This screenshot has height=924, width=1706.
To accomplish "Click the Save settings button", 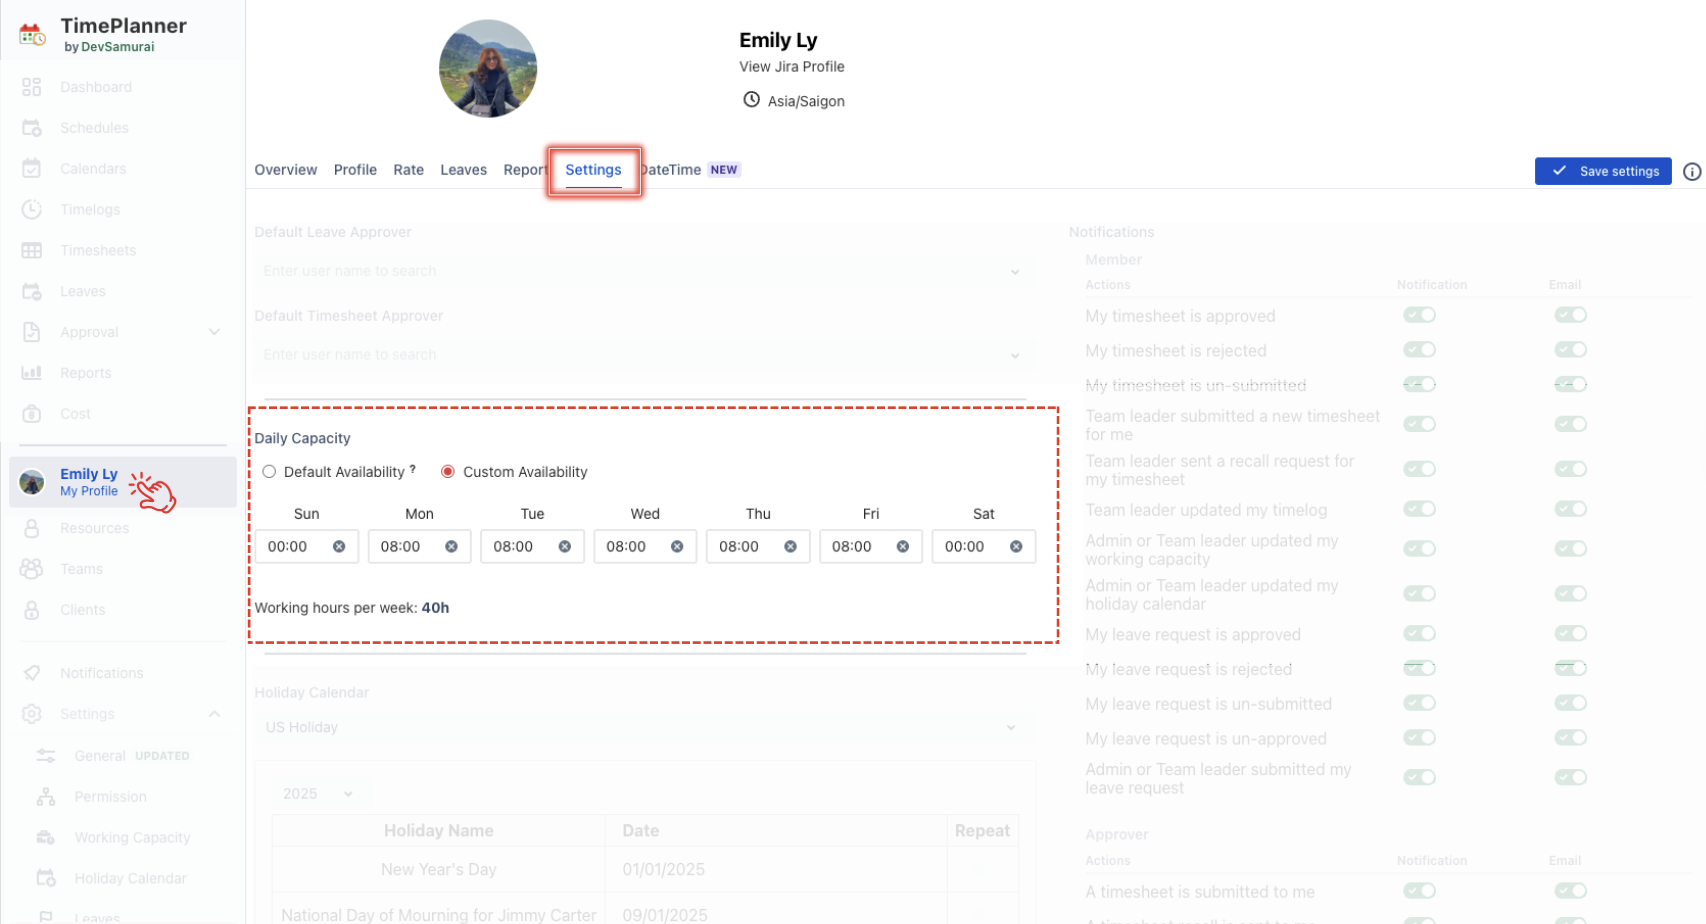I will (1602, 171).
